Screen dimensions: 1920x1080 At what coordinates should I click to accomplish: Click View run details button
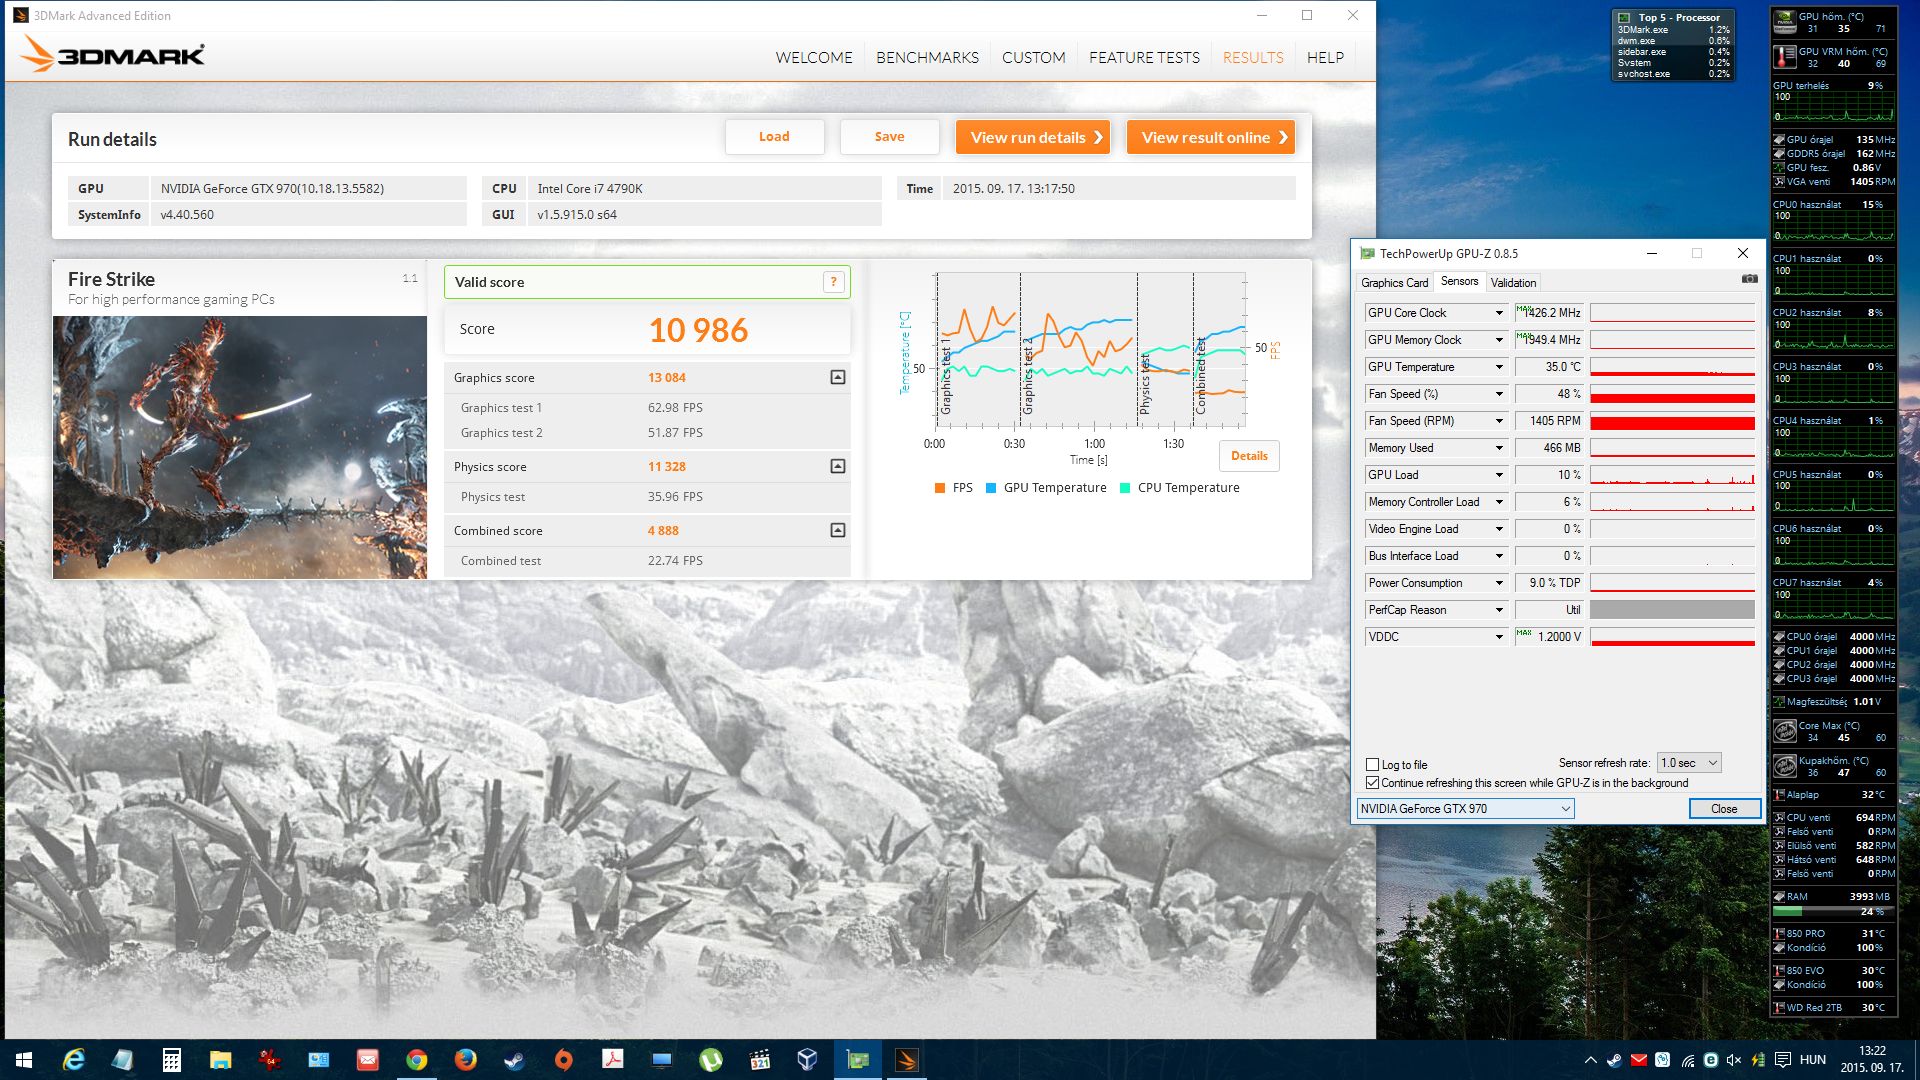coord(1033,137)
